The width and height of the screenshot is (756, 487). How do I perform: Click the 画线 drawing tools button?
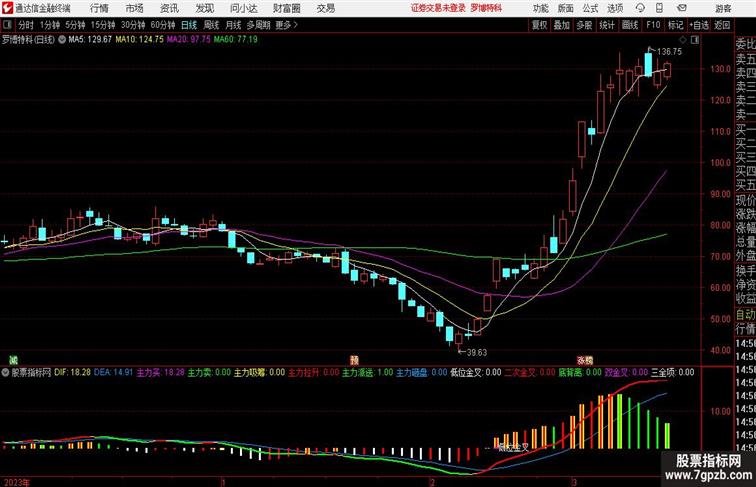pos(630,25)
